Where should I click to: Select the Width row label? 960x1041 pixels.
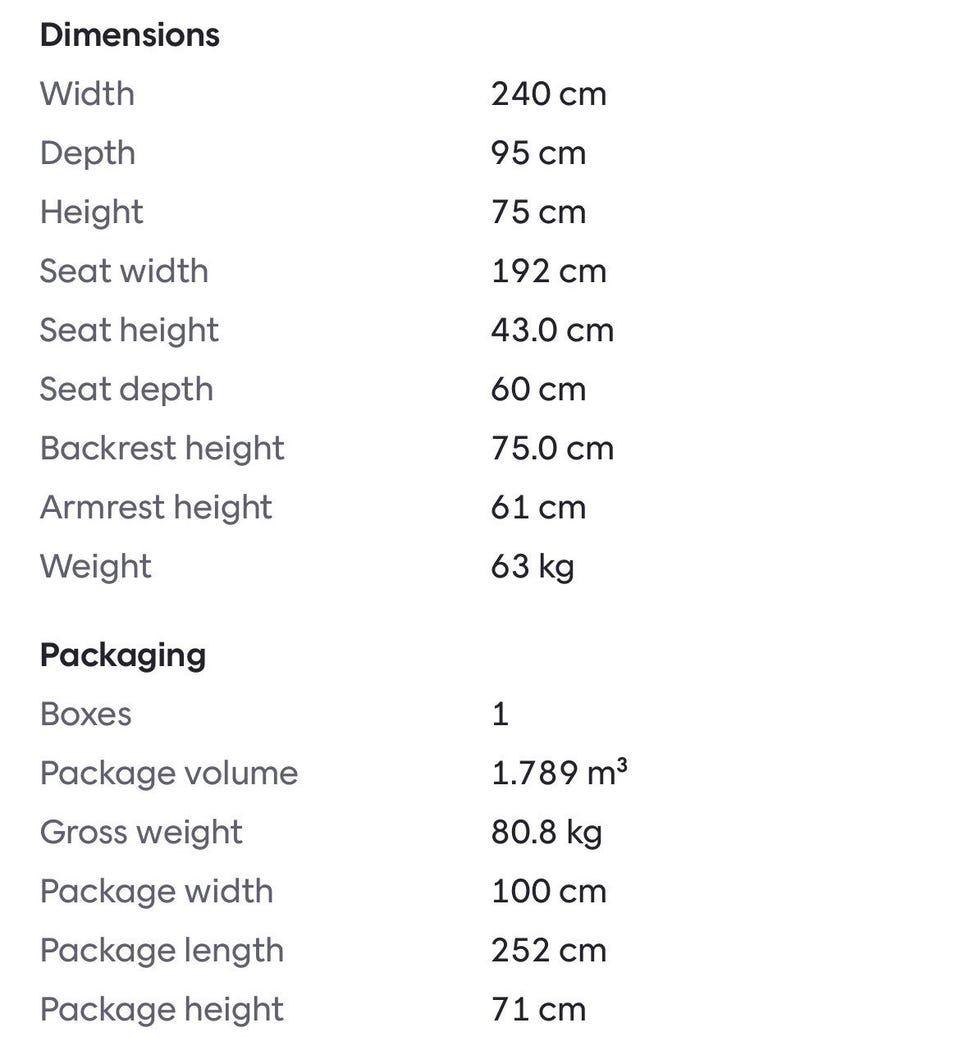(86, 94)
